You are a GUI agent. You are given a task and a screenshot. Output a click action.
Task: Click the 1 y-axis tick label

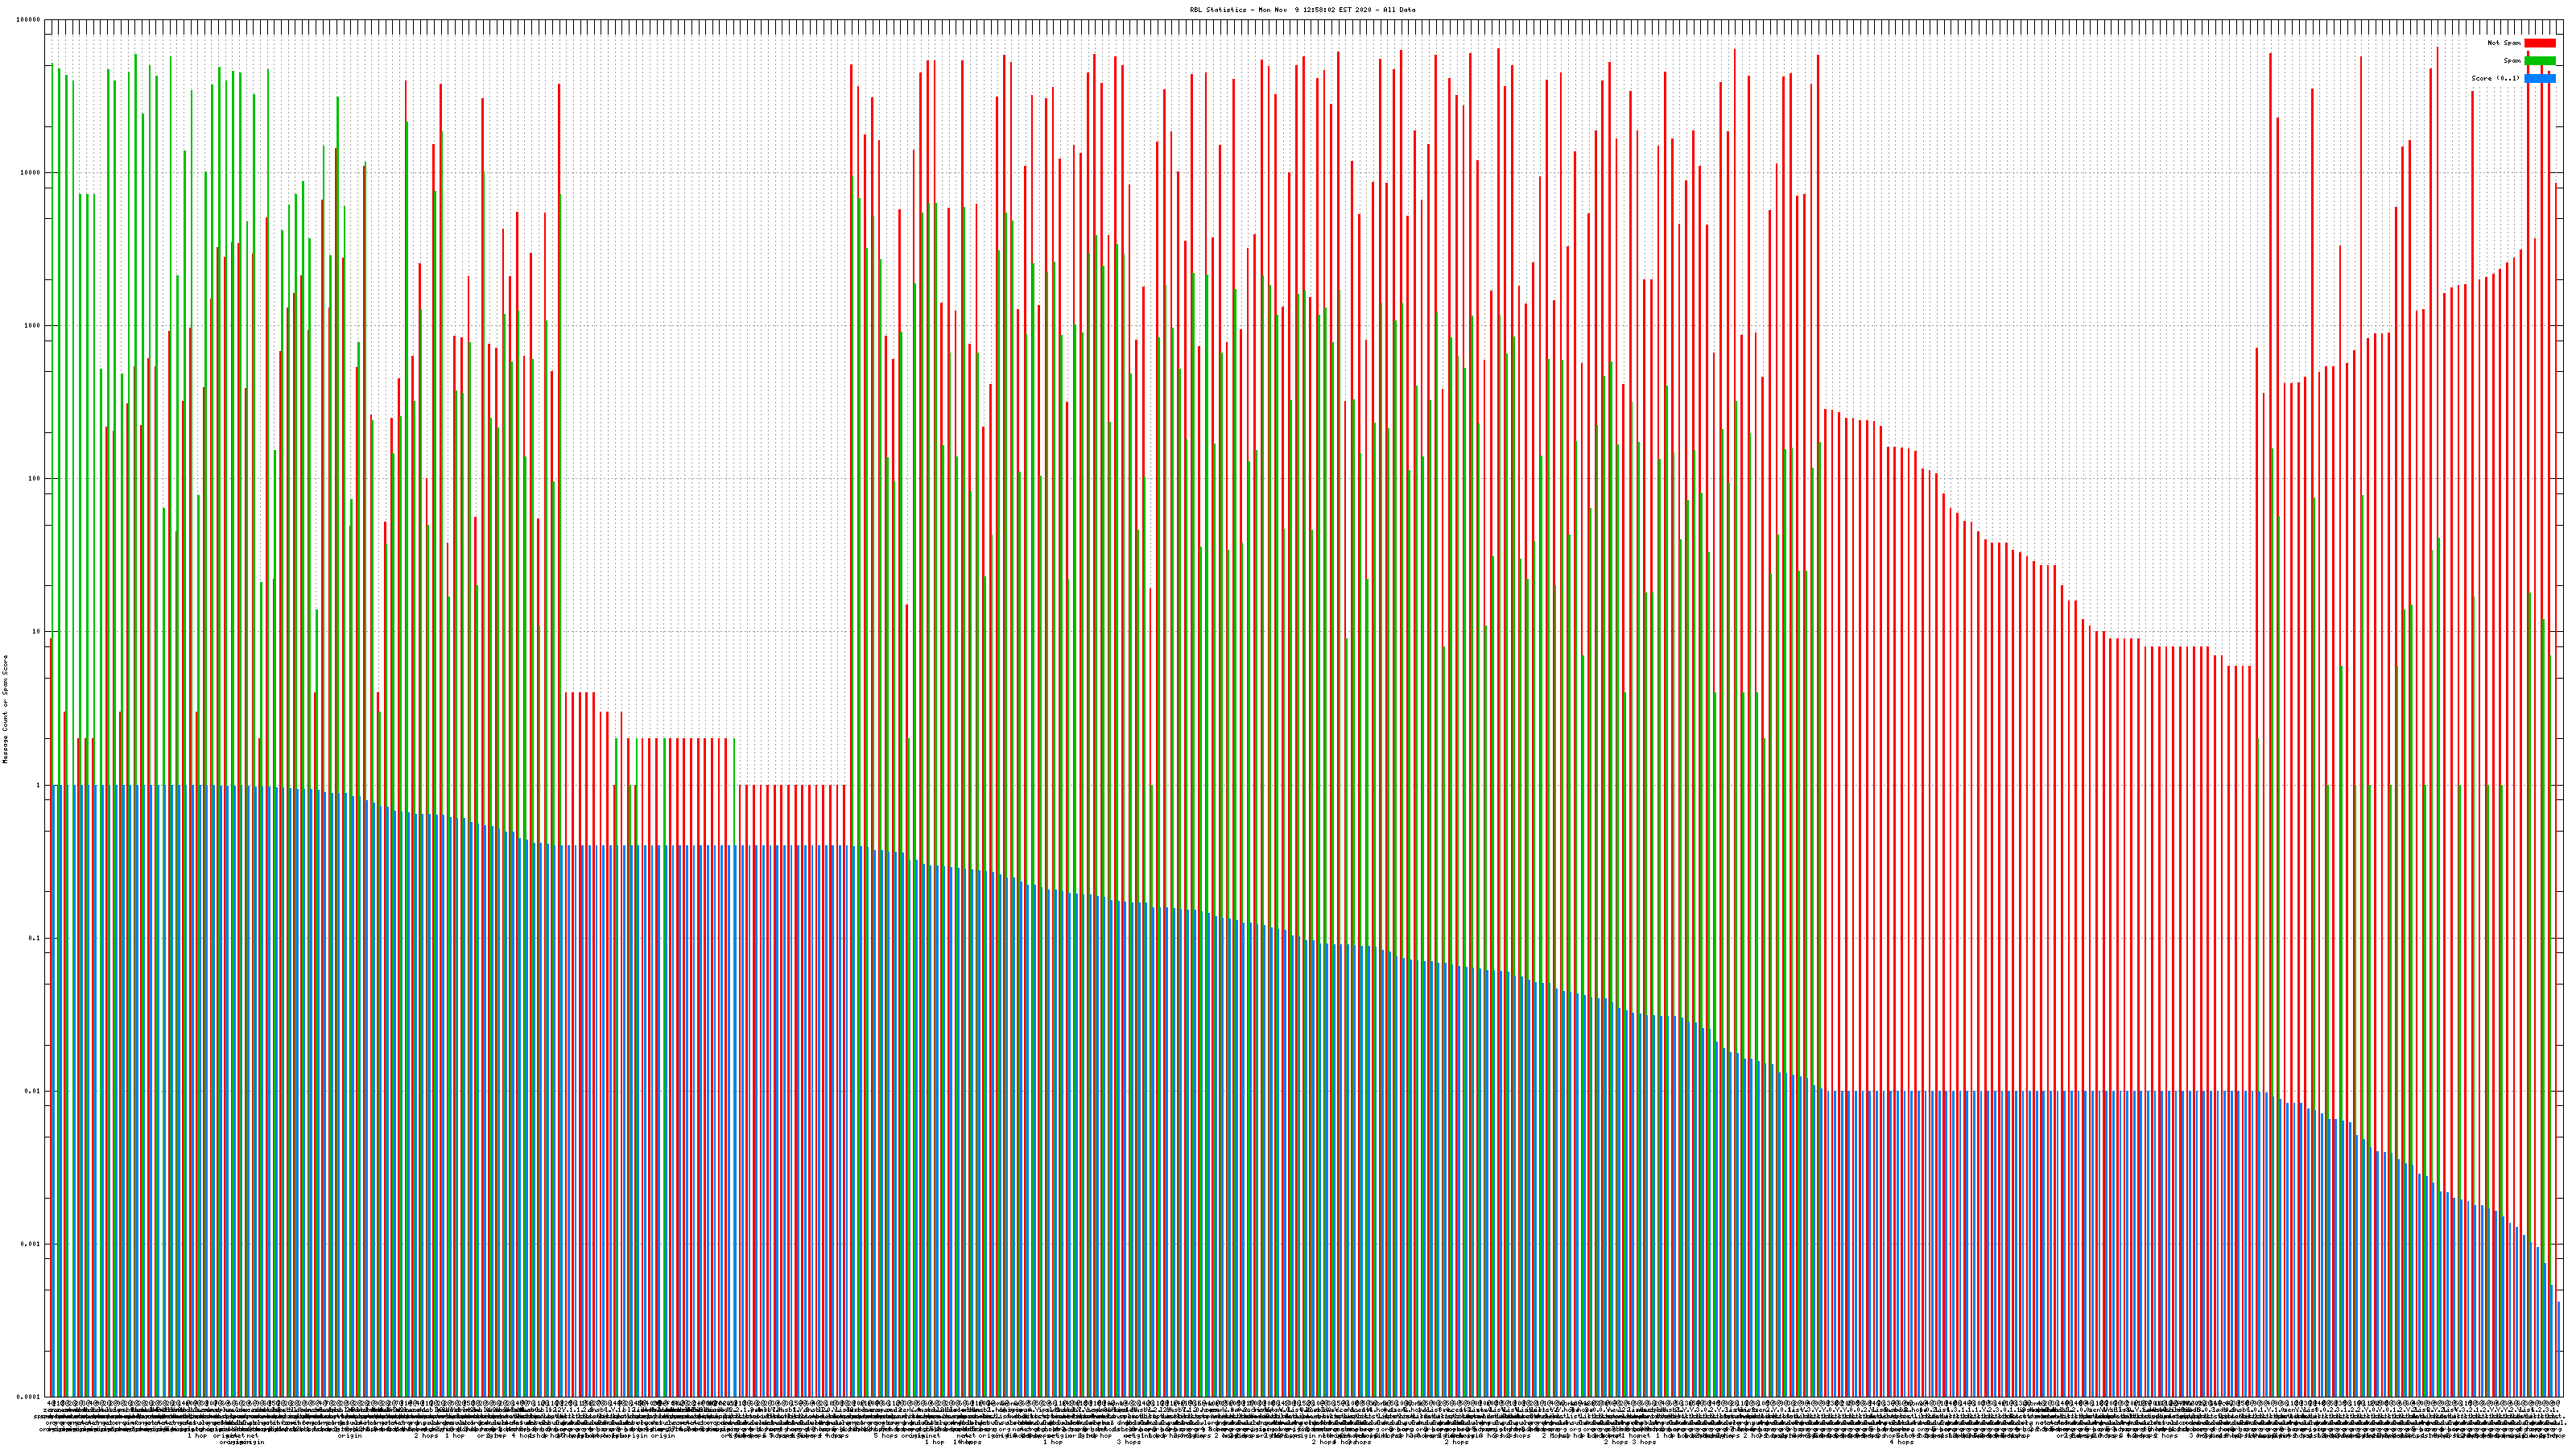pos(39,785)
